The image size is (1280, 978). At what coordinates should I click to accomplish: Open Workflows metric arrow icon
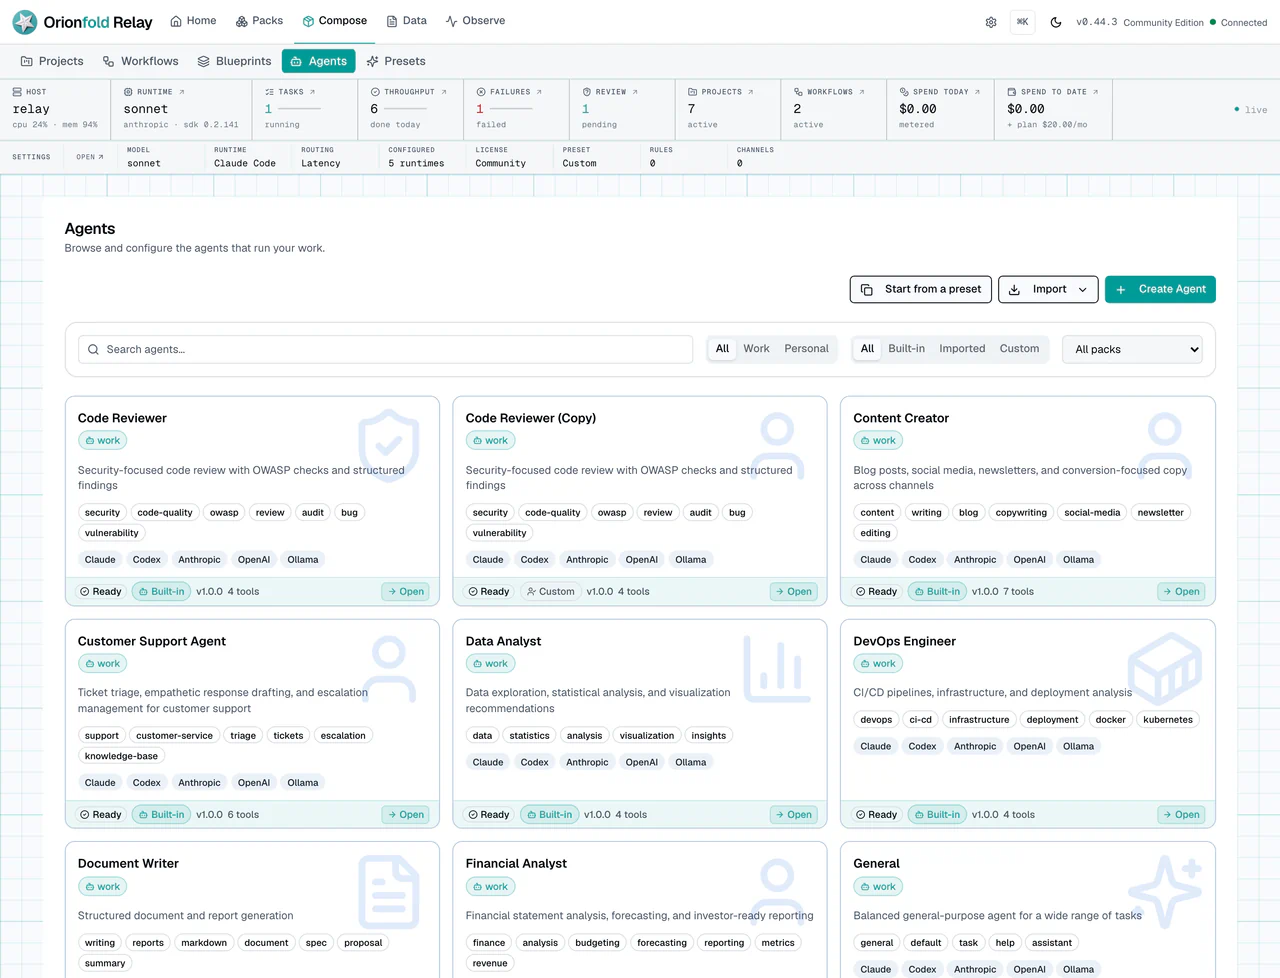point(862,92)
